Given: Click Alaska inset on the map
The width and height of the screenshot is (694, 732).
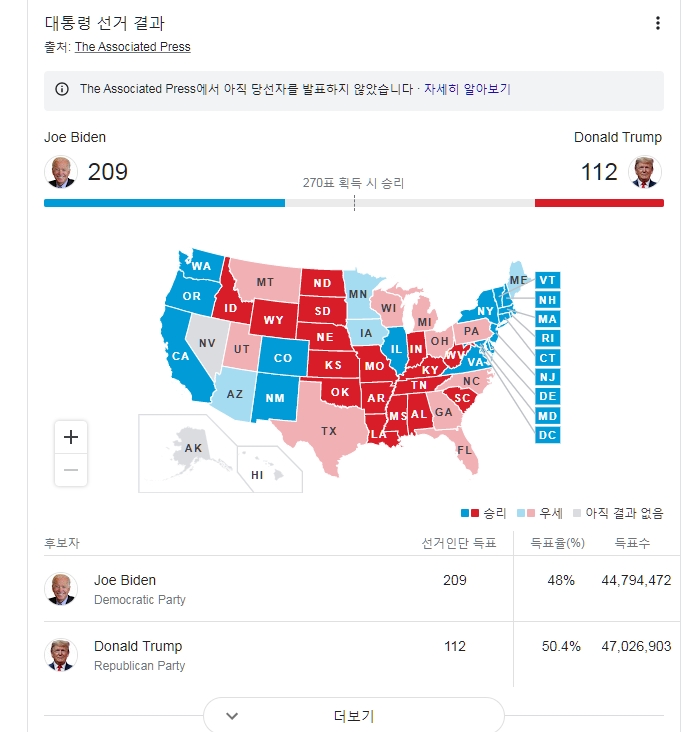Looking at the screenshot, I should (193, 447).
